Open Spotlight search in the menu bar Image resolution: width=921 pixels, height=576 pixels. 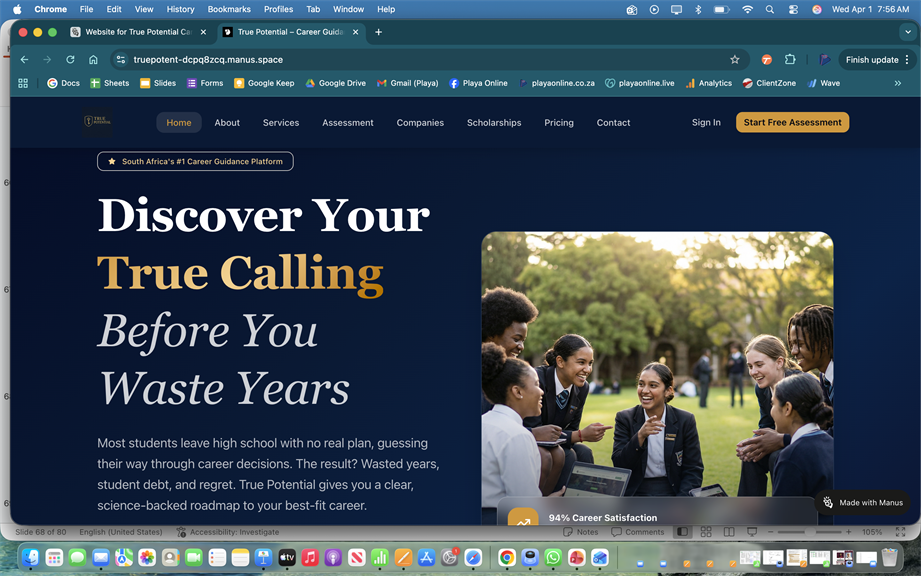coord(769,9)
